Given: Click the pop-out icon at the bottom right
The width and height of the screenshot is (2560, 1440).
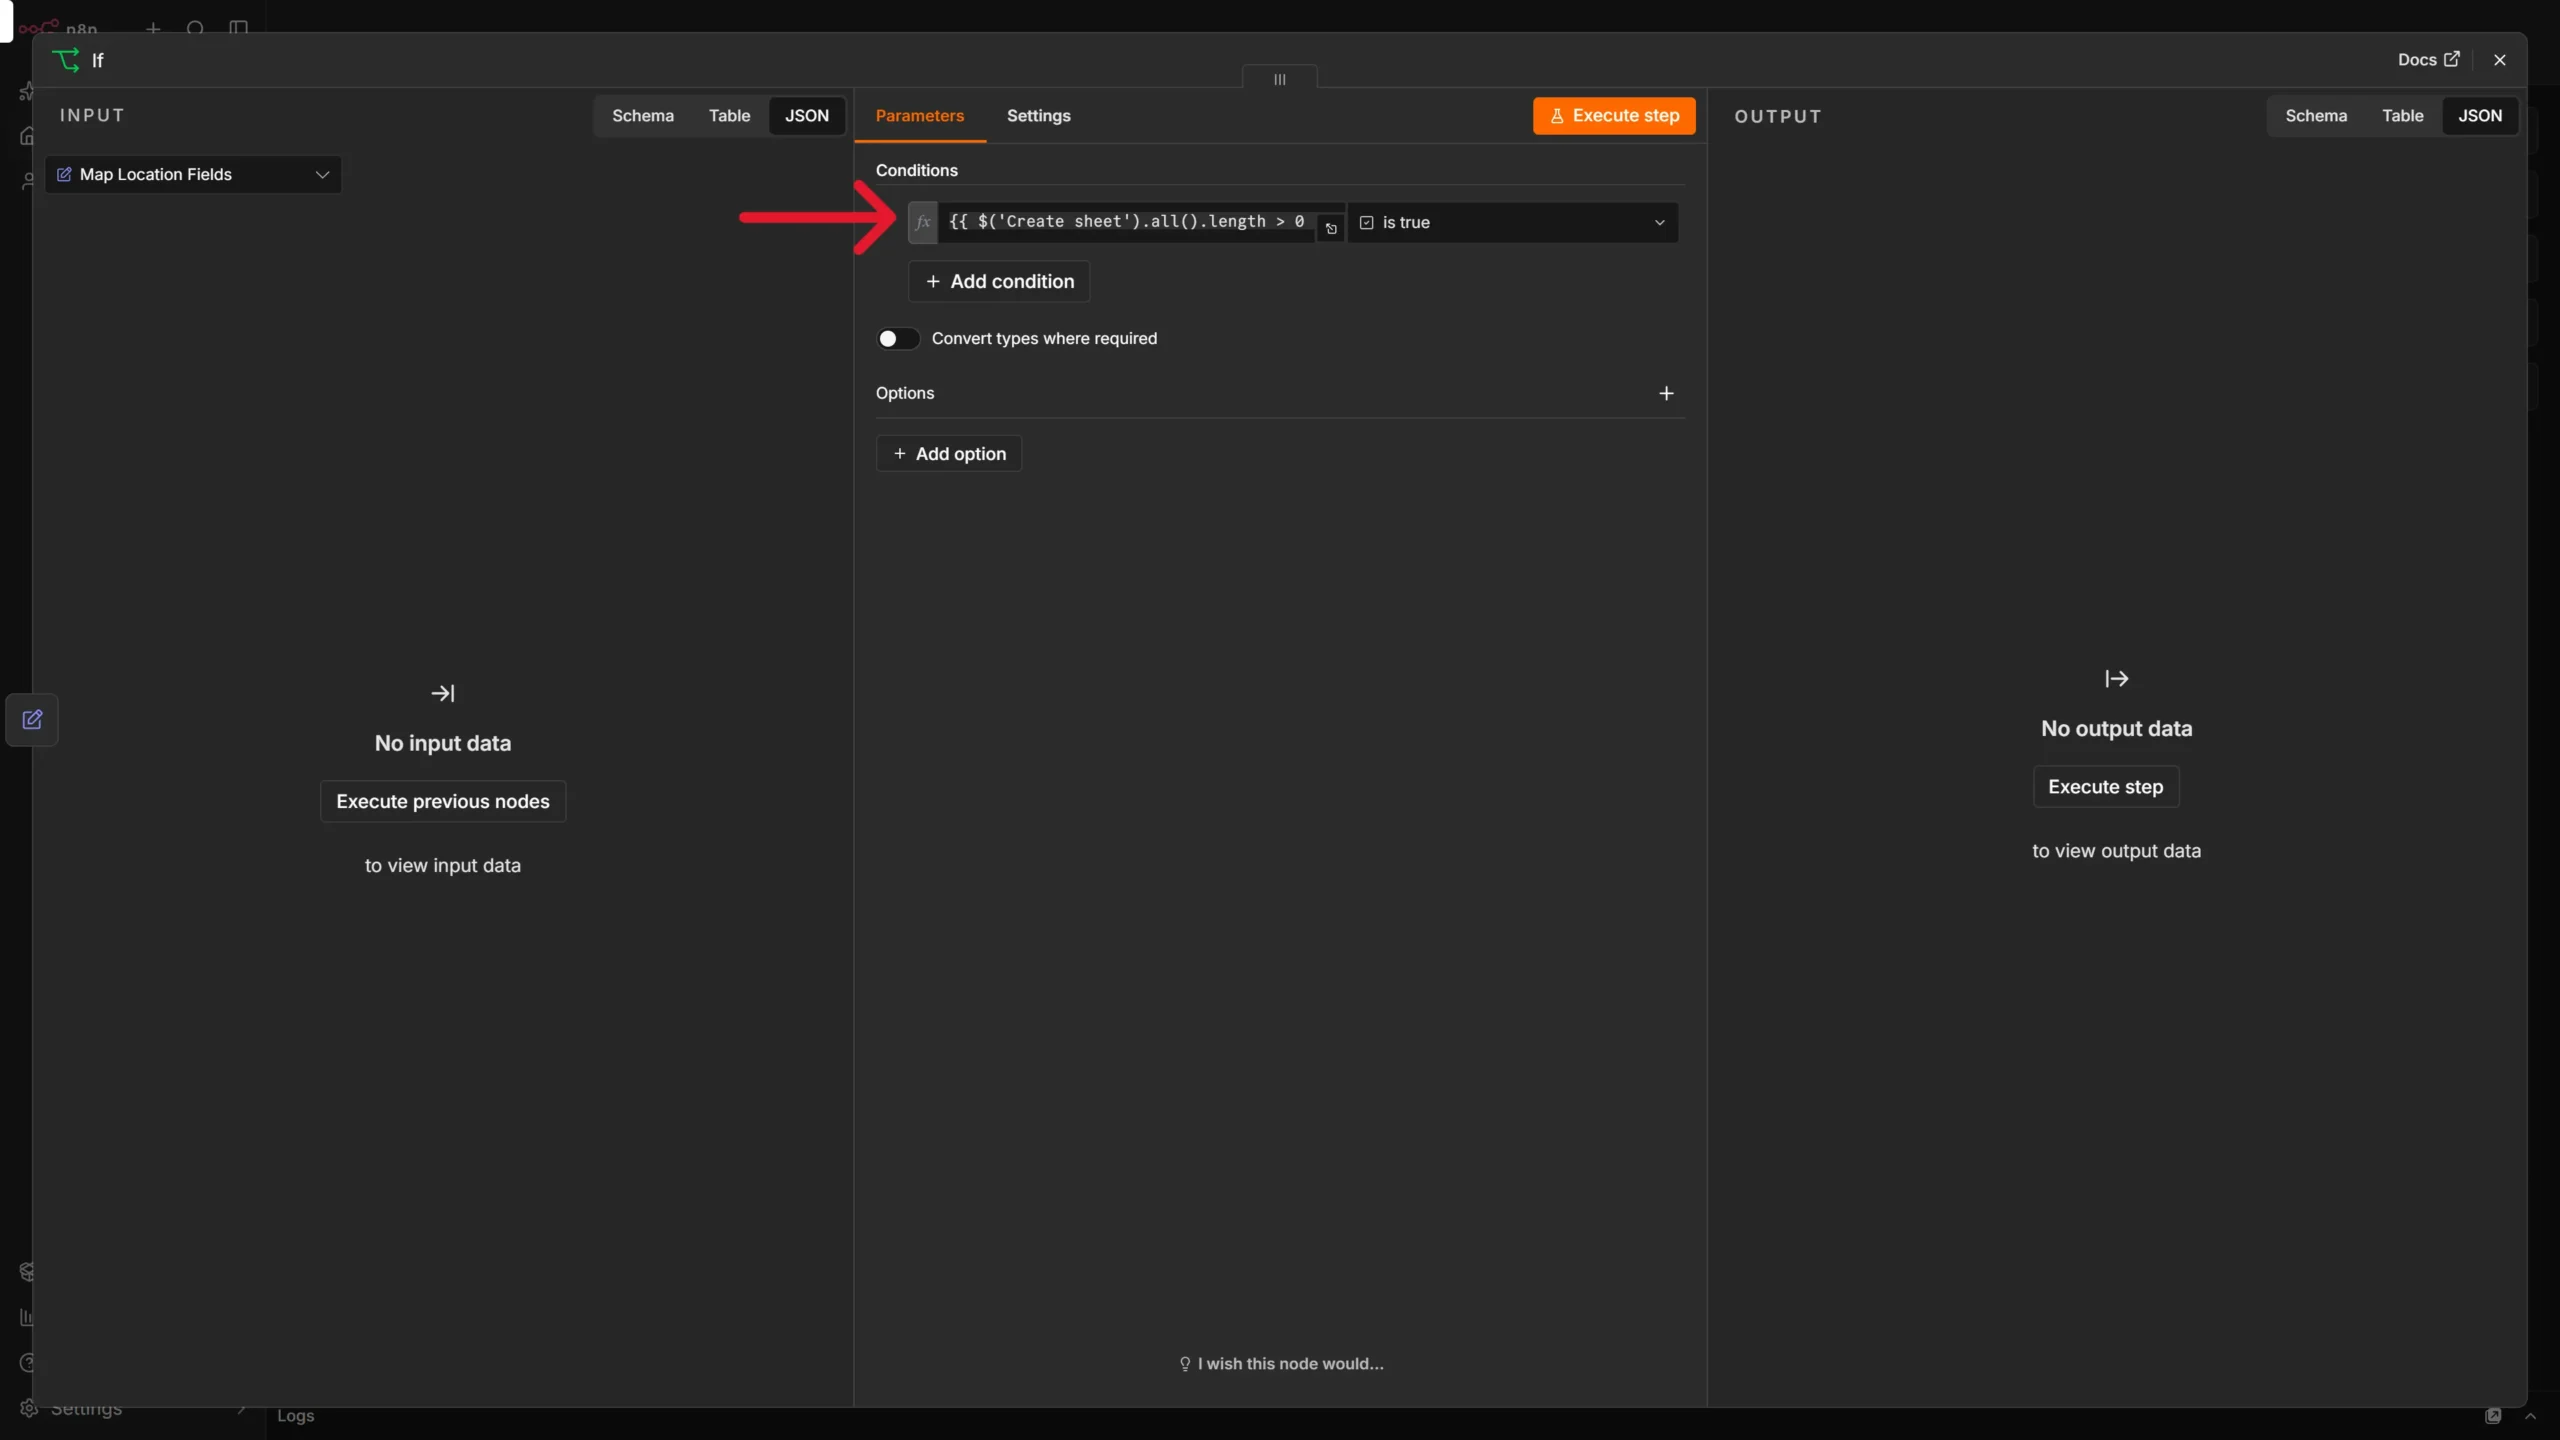Looking at the screenshot, I should 2492,1416.
